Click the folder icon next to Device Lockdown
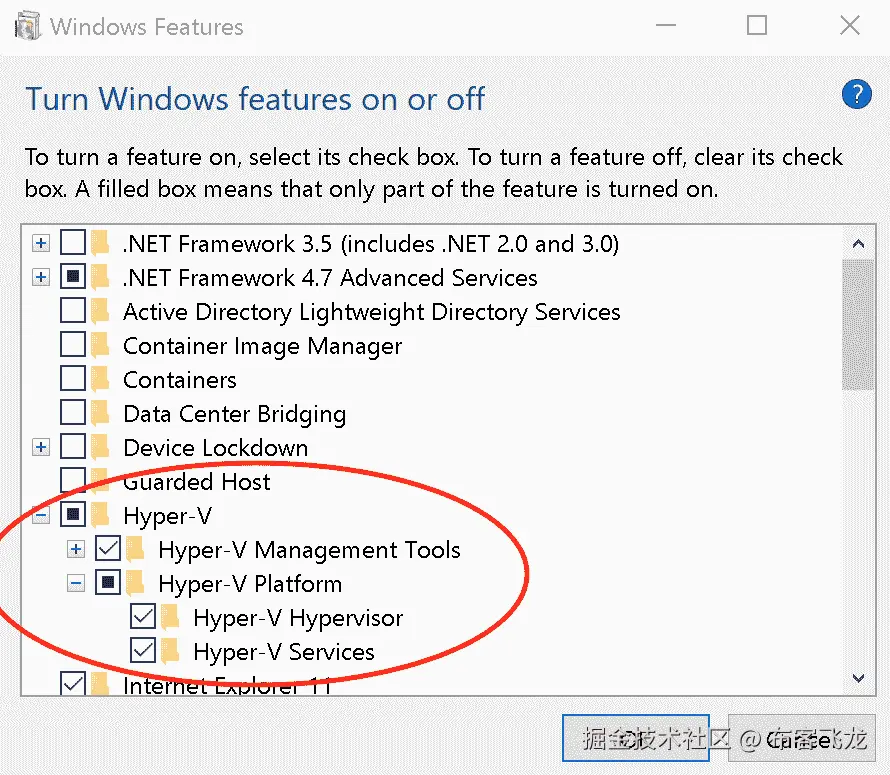 point(100,448)
